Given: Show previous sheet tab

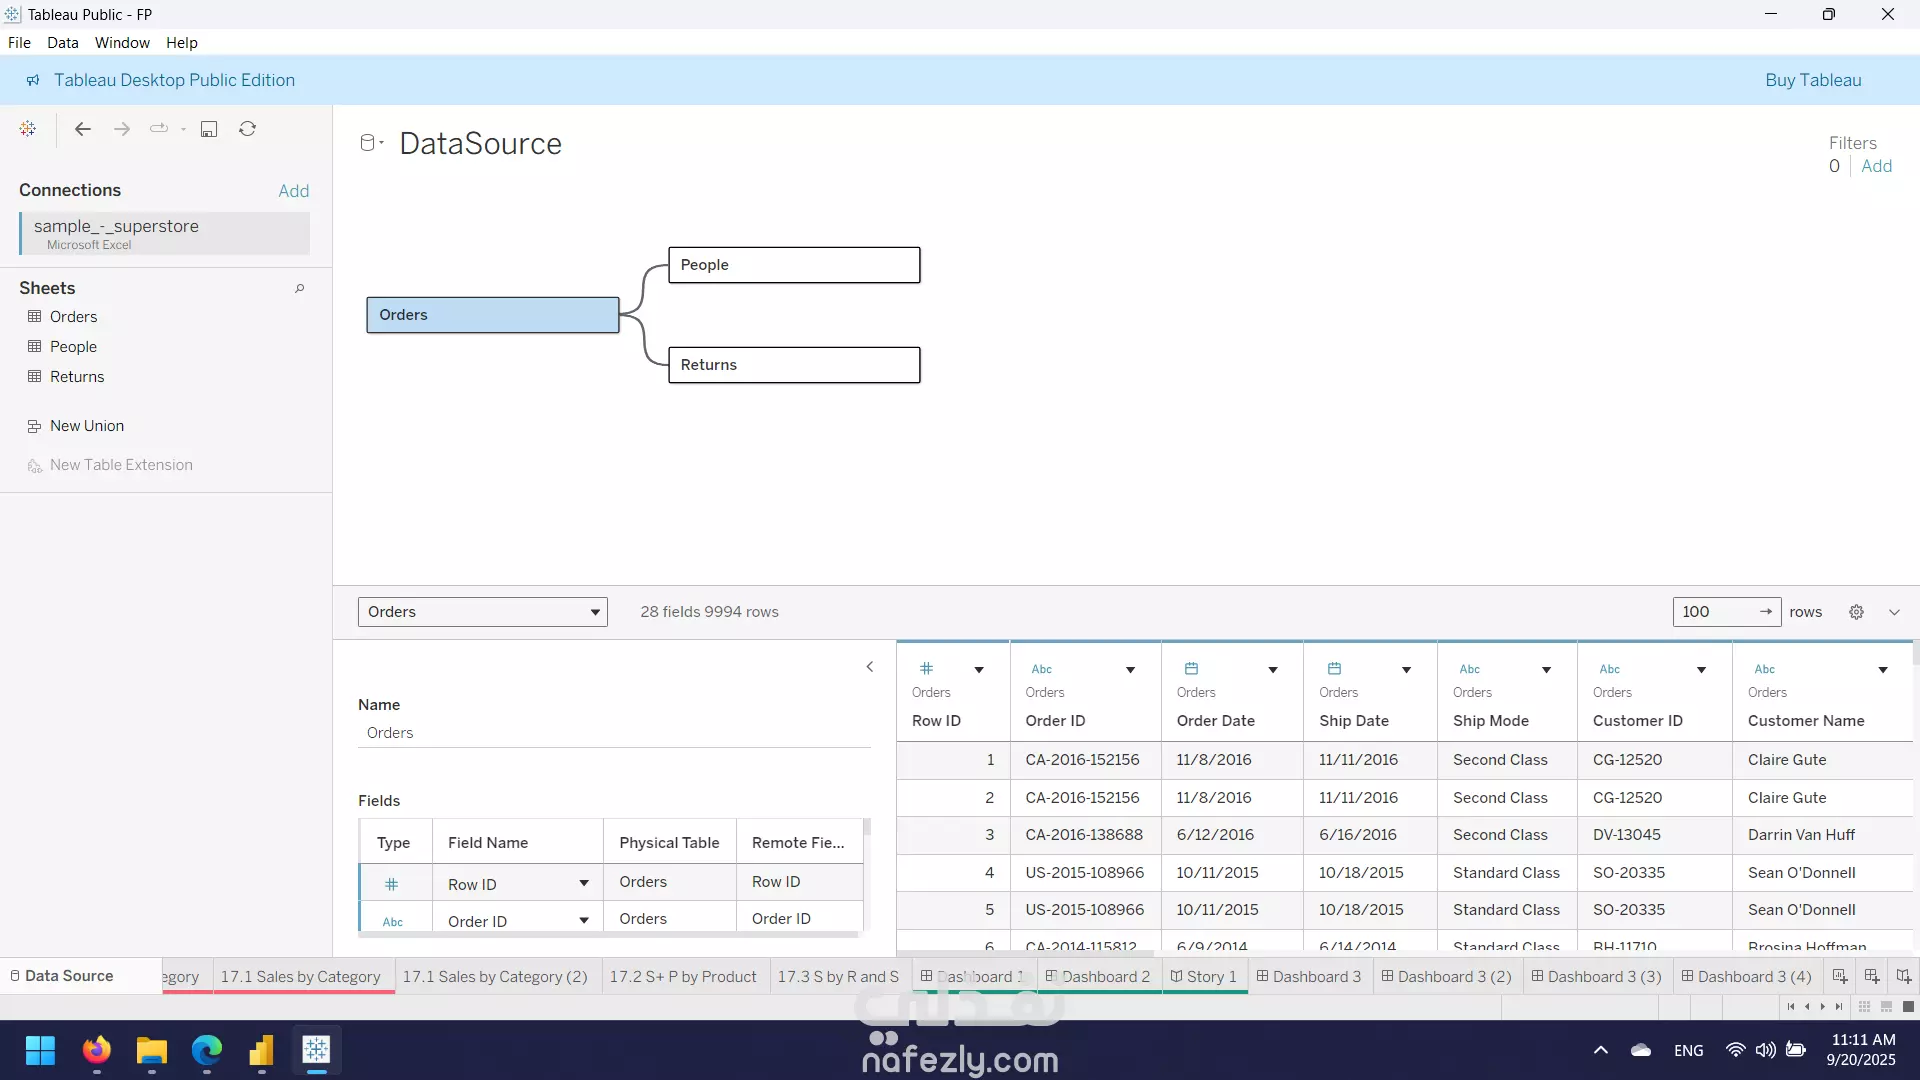Looking at the screenshot, I should click(x=1806, y=1007).
